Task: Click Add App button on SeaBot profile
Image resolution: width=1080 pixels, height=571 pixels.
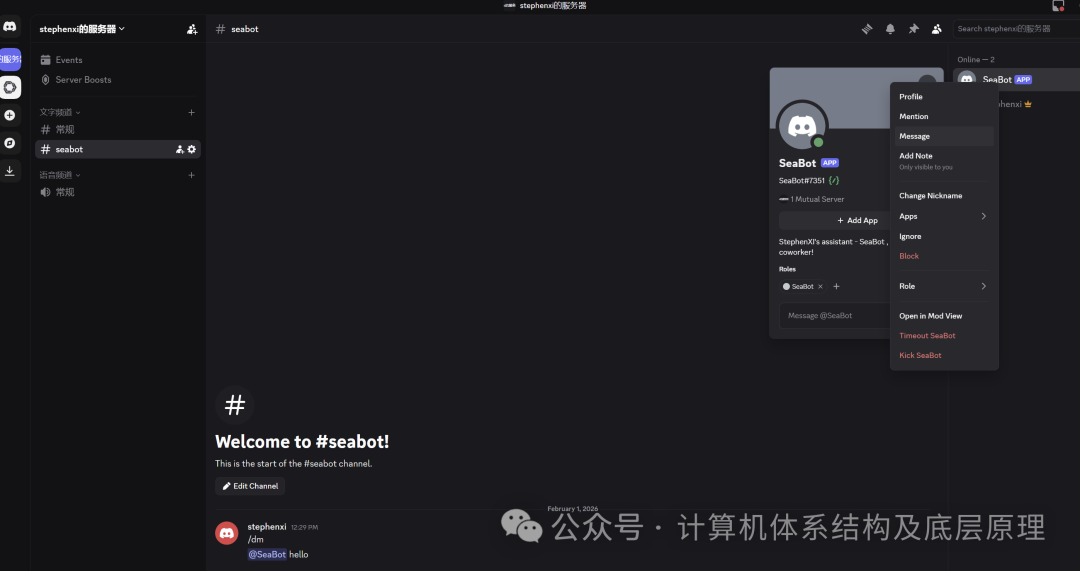Action: (x=835, y=220)
